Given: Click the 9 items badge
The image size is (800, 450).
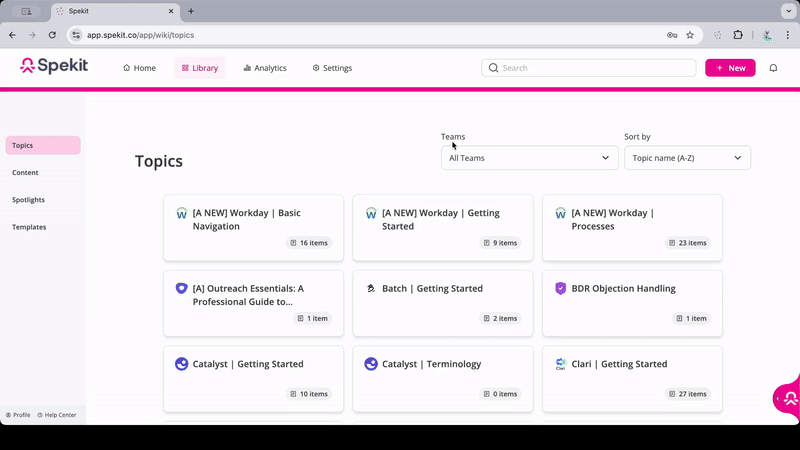Looking at the screenshot, I should (x=500, y=243).
